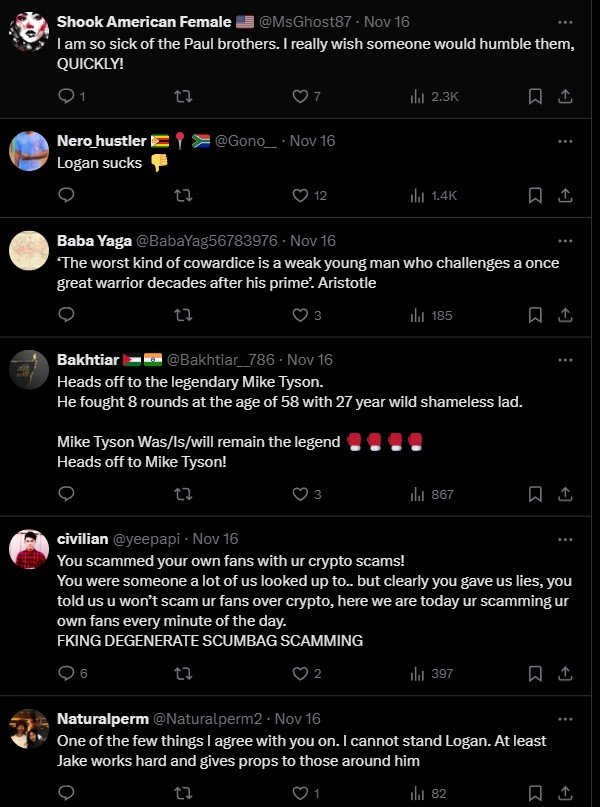
Task: Bookmark Bakhtiar's Mike Tyson tribute
Action: tap(534, 493)
